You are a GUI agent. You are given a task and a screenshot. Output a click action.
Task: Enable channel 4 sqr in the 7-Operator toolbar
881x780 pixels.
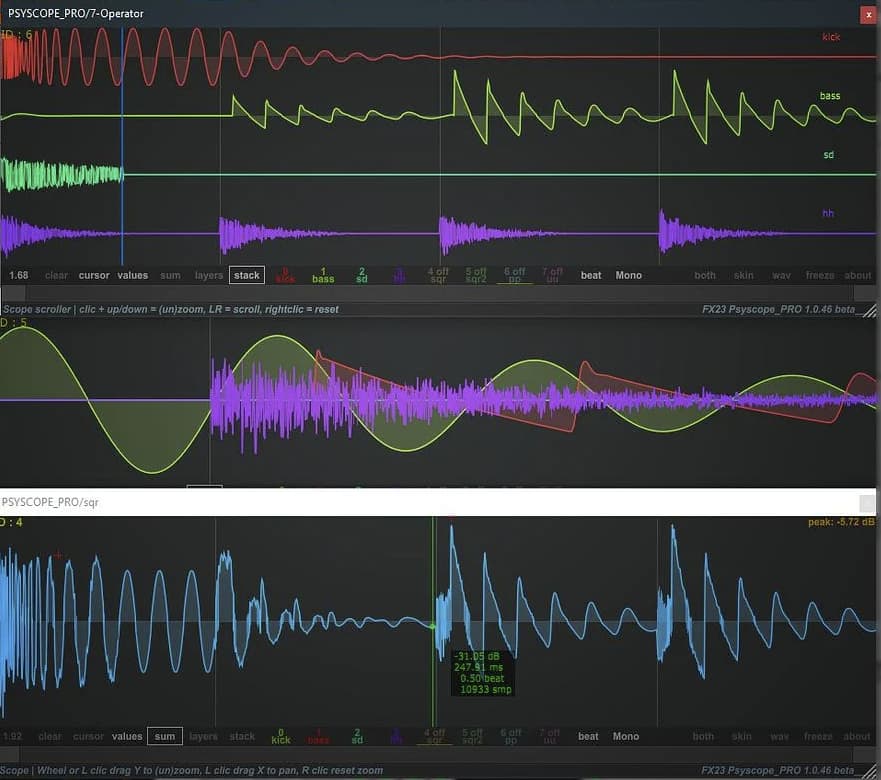[438, 275]
